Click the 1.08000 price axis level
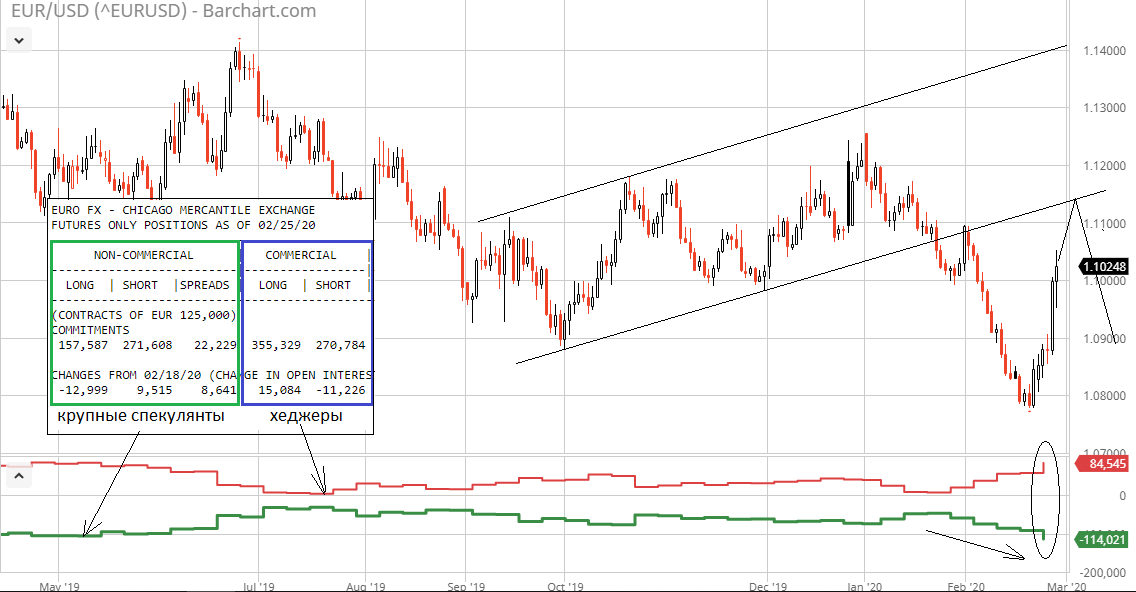Screen dimensions: 1136x592 coord(1103,396)
